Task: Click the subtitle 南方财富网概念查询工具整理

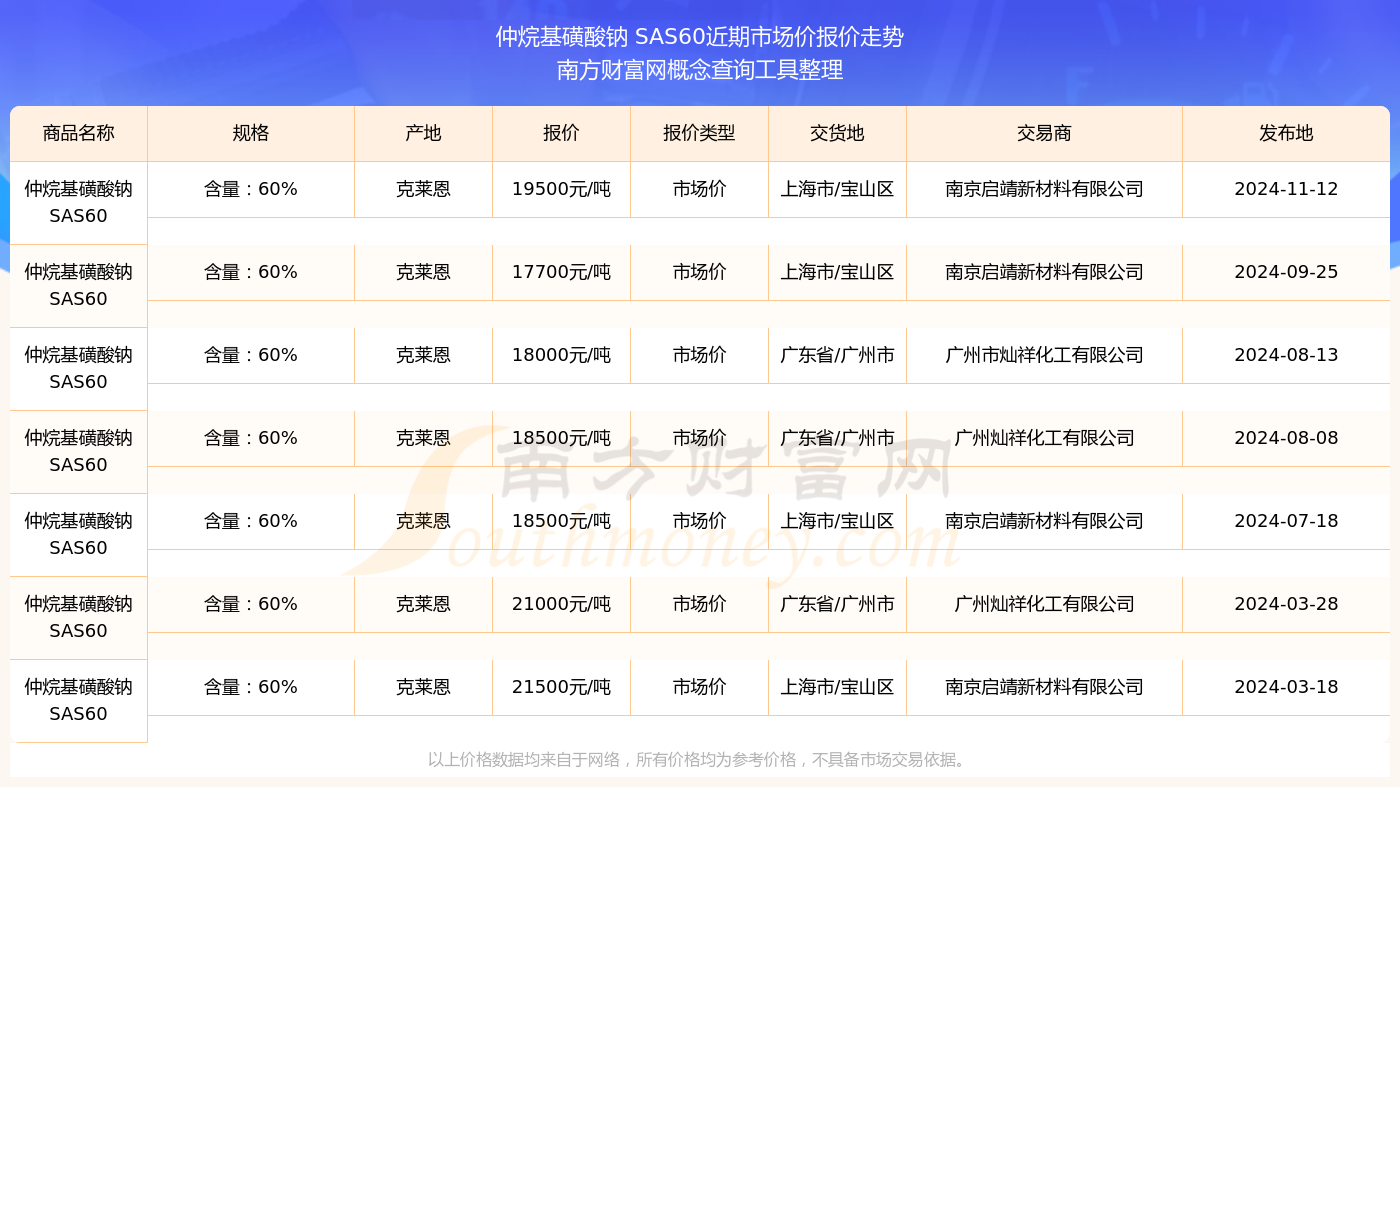Action: point(700,71)
